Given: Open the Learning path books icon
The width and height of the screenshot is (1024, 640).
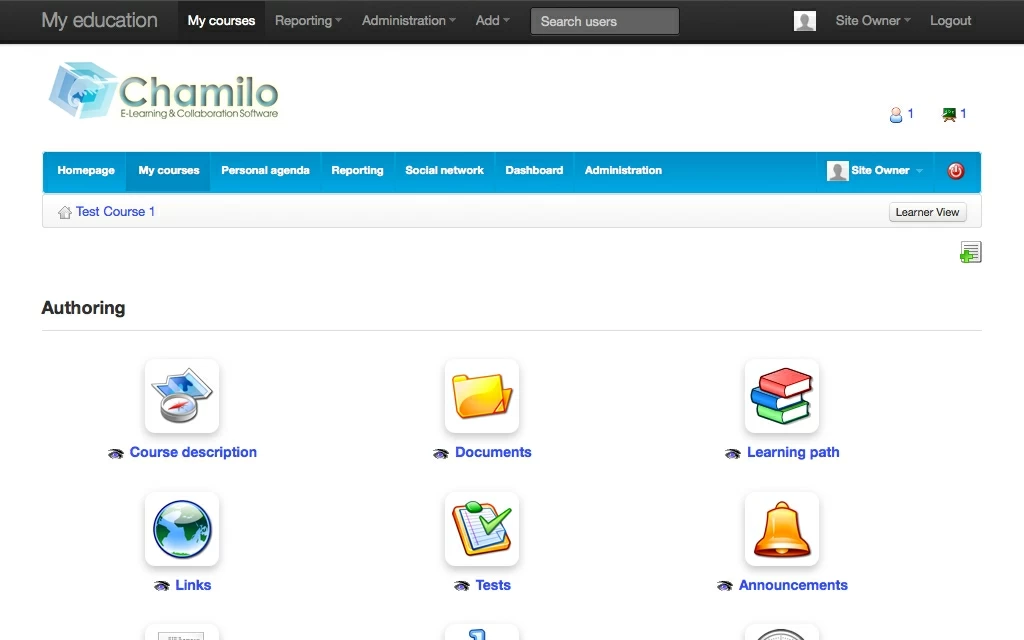Looking at the screenshot, I should point(782,396).
